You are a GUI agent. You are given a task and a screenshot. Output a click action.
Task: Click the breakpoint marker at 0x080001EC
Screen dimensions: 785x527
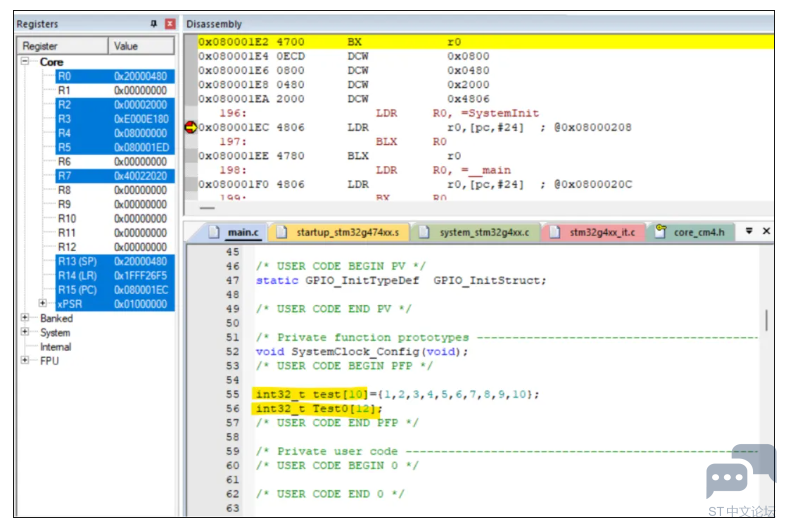pos(191,127)
